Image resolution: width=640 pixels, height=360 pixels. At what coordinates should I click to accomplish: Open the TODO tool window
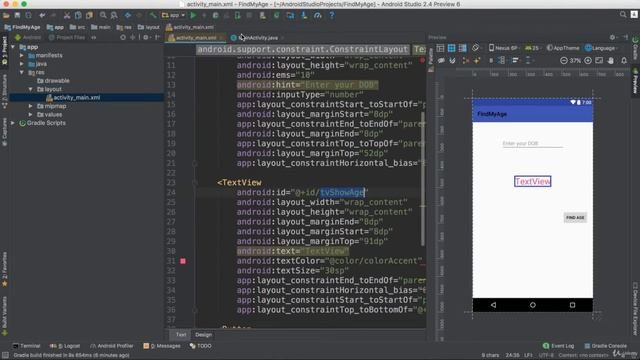coord(200,346)
